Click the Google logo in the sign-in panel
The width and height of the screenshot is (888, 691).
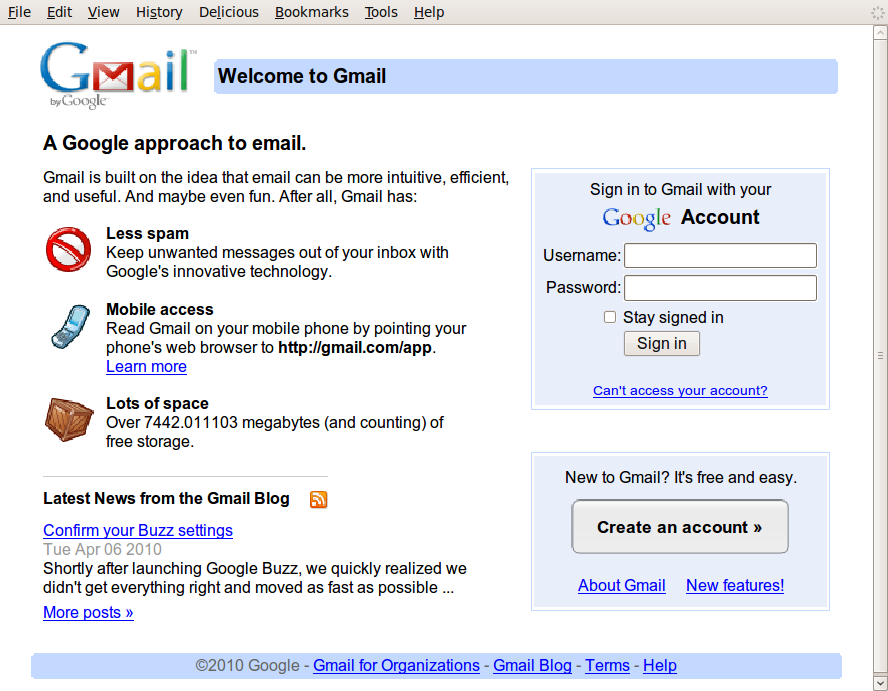point(636,217)
